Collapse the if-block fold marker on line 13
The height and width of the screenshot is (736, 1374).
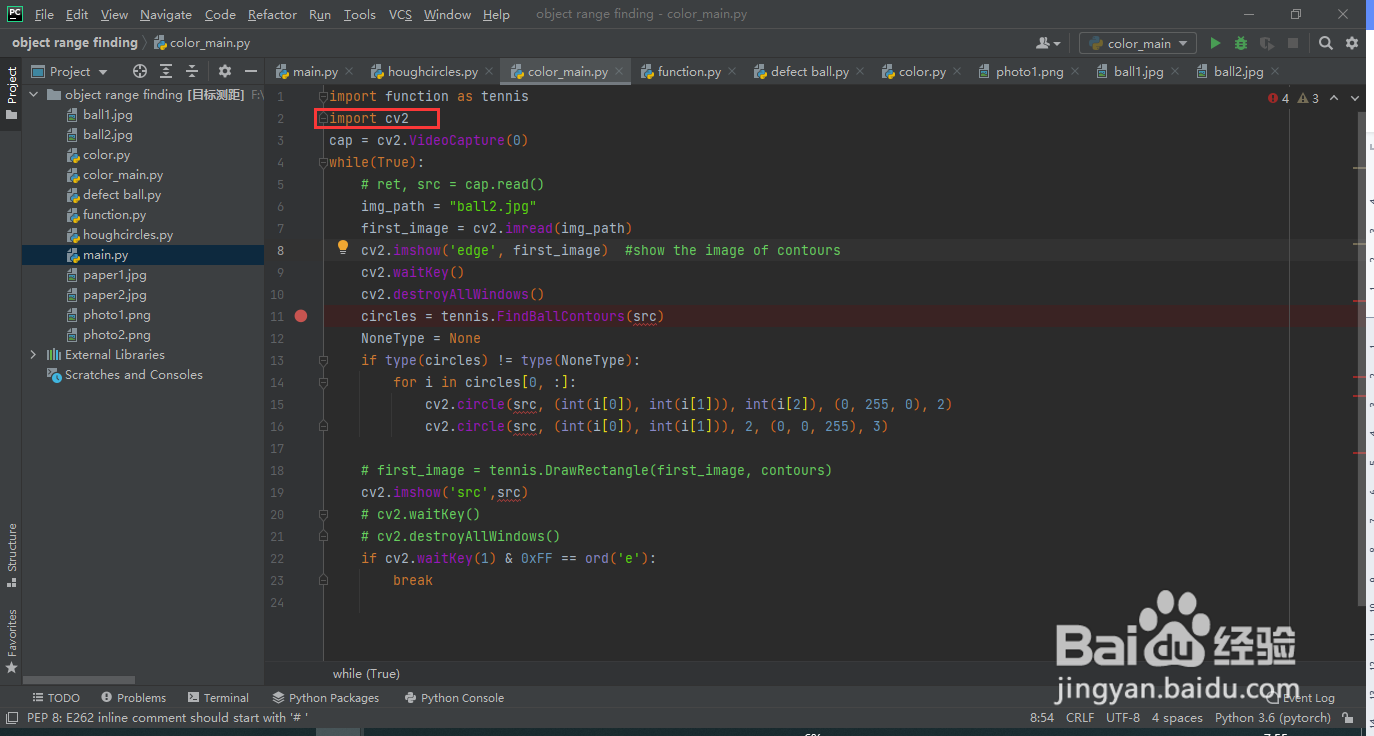click(323, 360)
